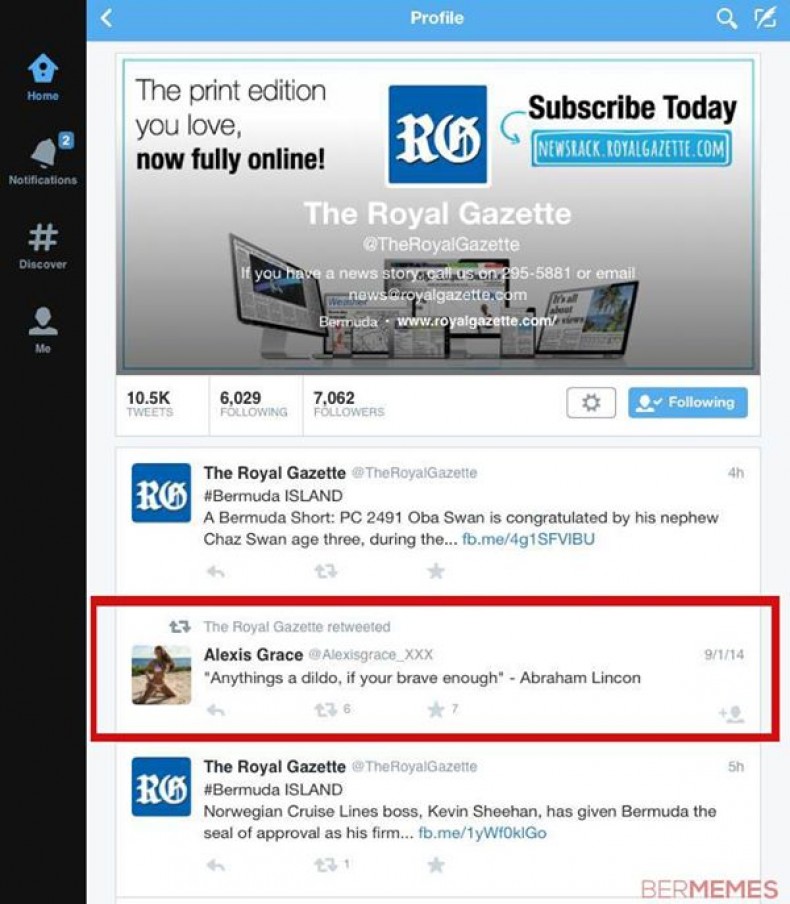Open the Home tab in the sidebar
790x904 pixels.
click(43, 78)
